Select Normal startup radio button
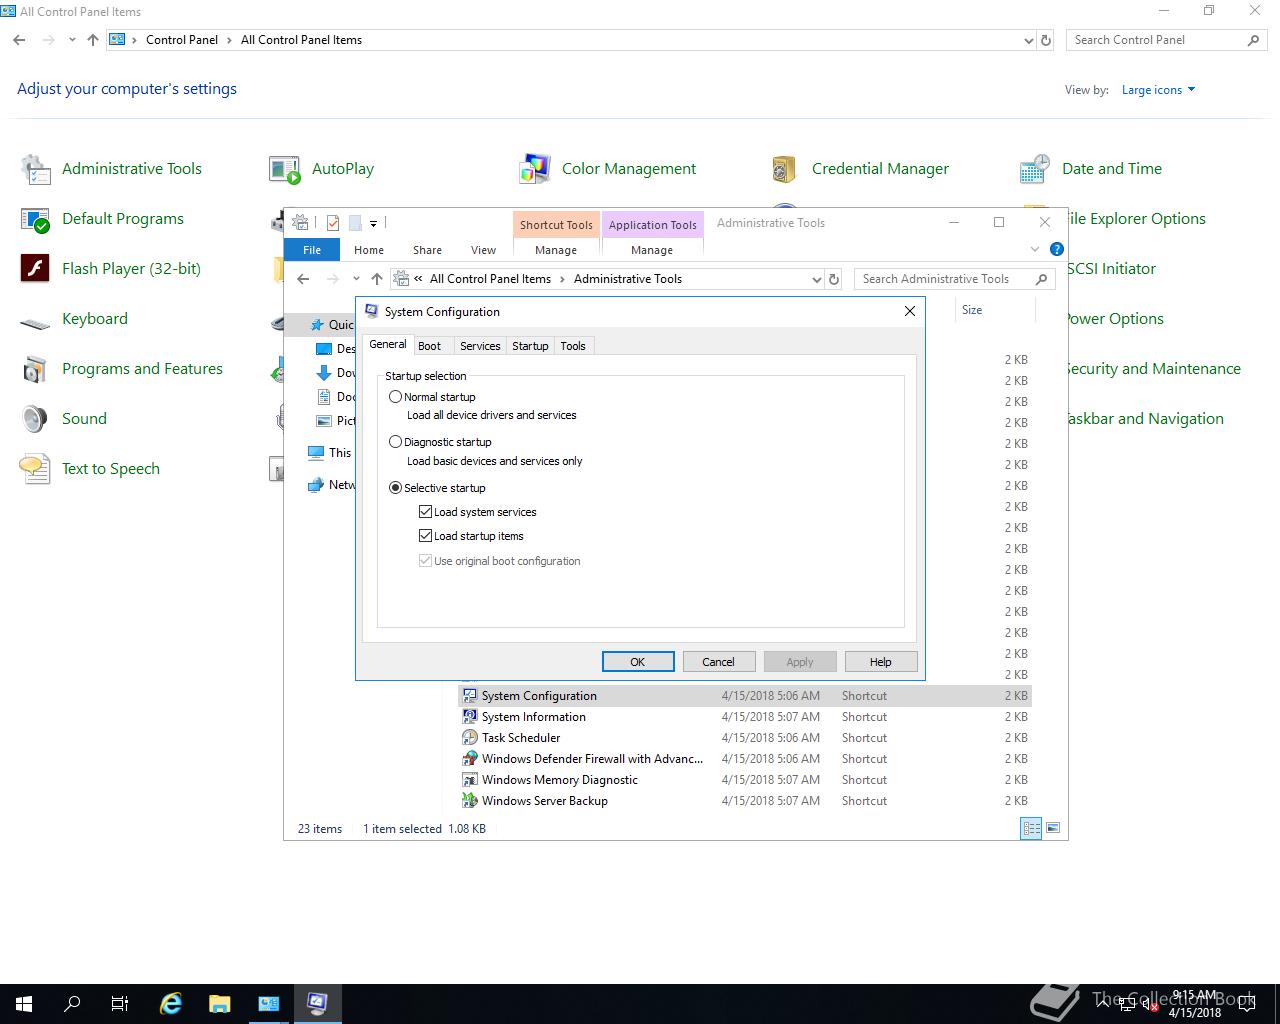The height and width of the screenshot is (1024, 1280). (396, 397)
